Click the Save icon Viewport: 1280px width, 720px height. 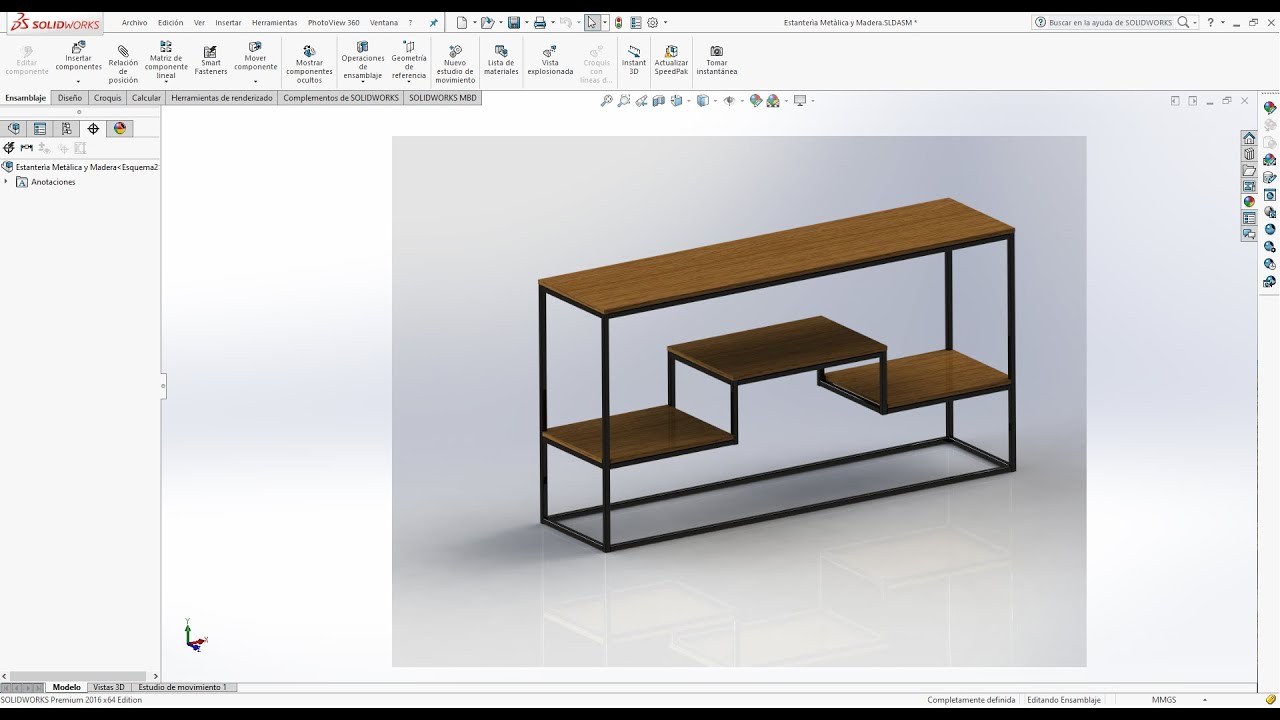click(x=513, y=22)
